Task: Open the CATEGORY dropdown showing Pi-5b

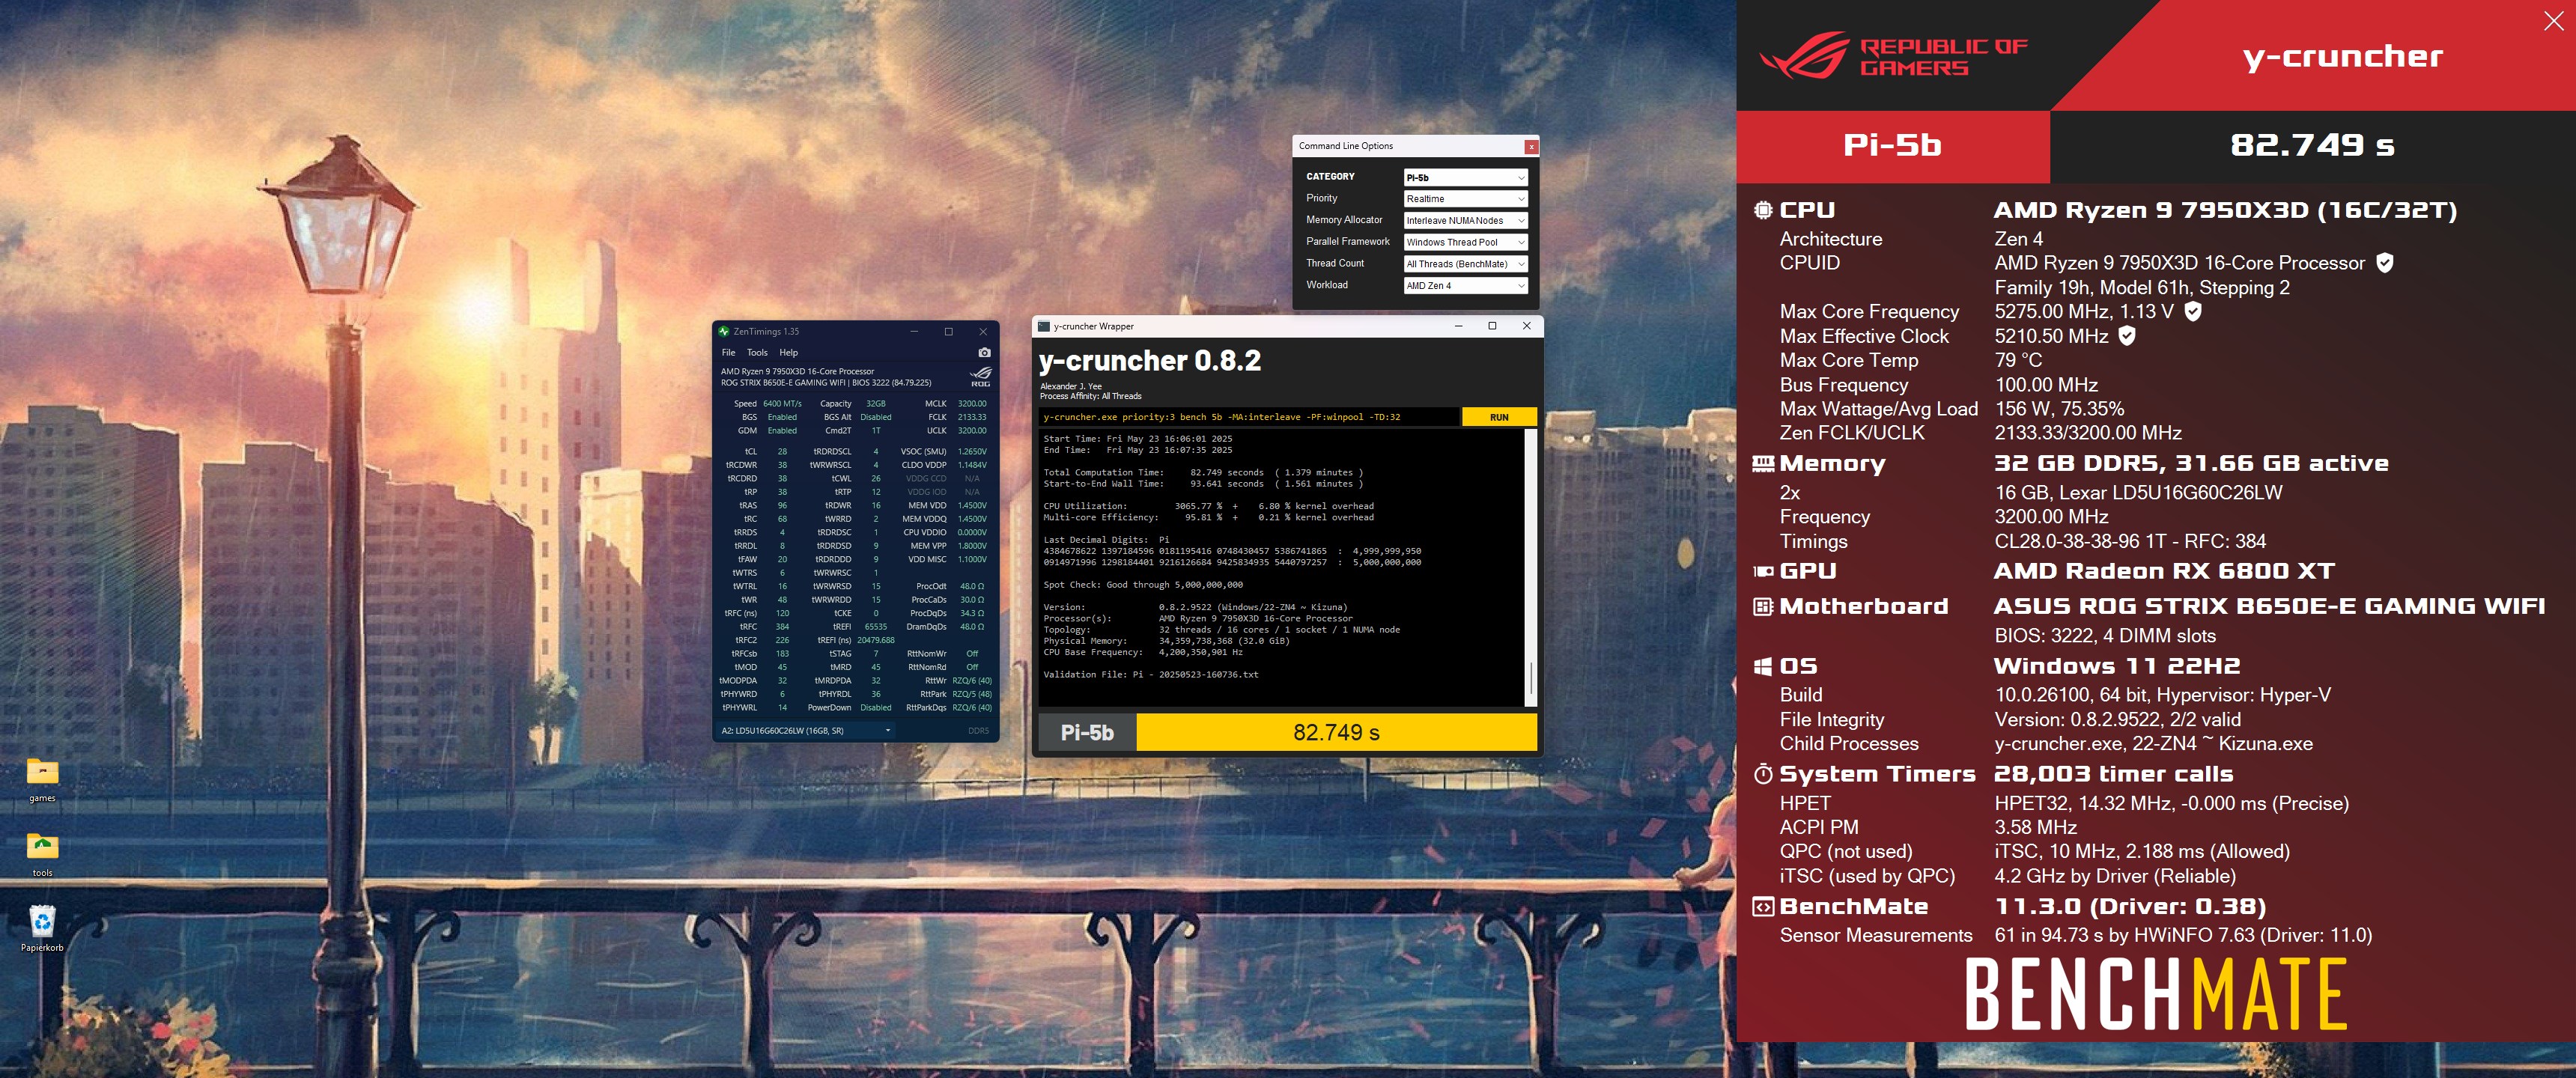Action: (1465, 177)
